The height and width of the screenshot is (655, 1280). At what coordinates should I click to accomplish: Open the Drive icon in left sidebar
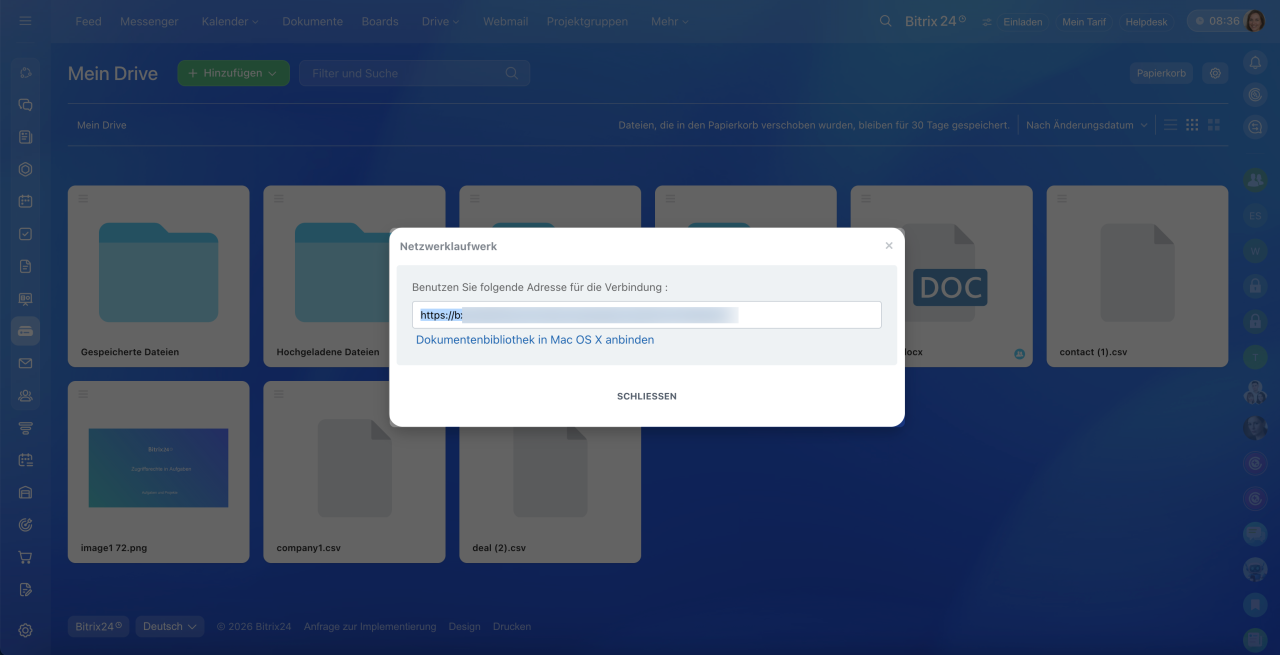25,331
